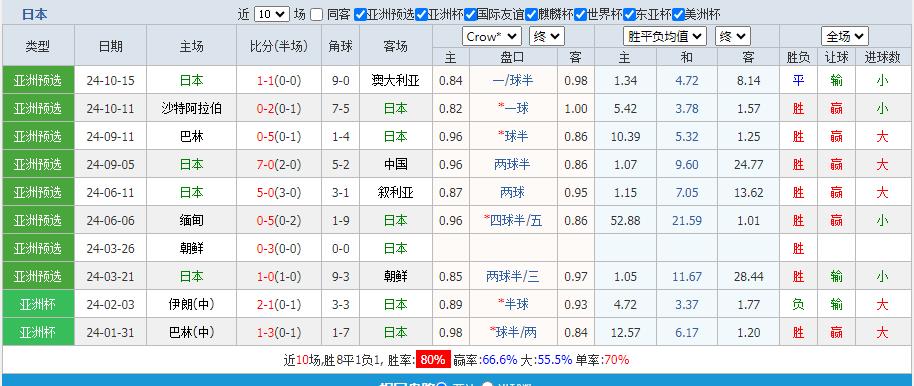Click the 澳大利亚 team name
This screenshot has height=386, width=914.
(396, 80)
